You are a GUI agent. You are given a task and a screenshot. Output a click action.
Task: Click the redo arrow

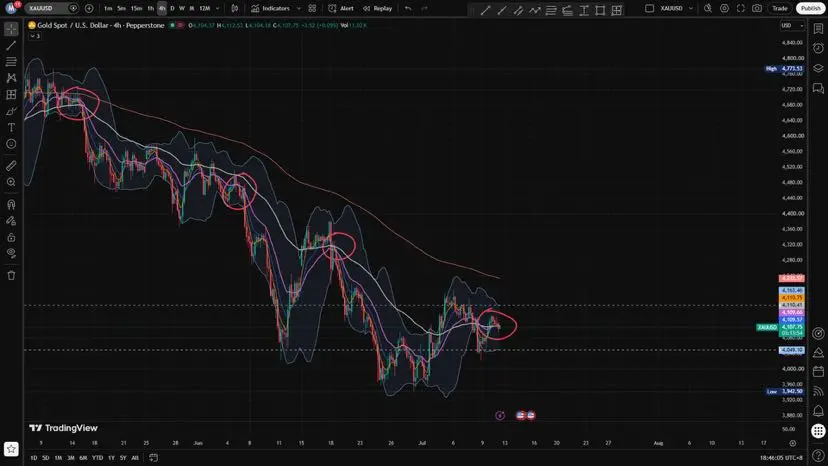(x=425, y=8)
